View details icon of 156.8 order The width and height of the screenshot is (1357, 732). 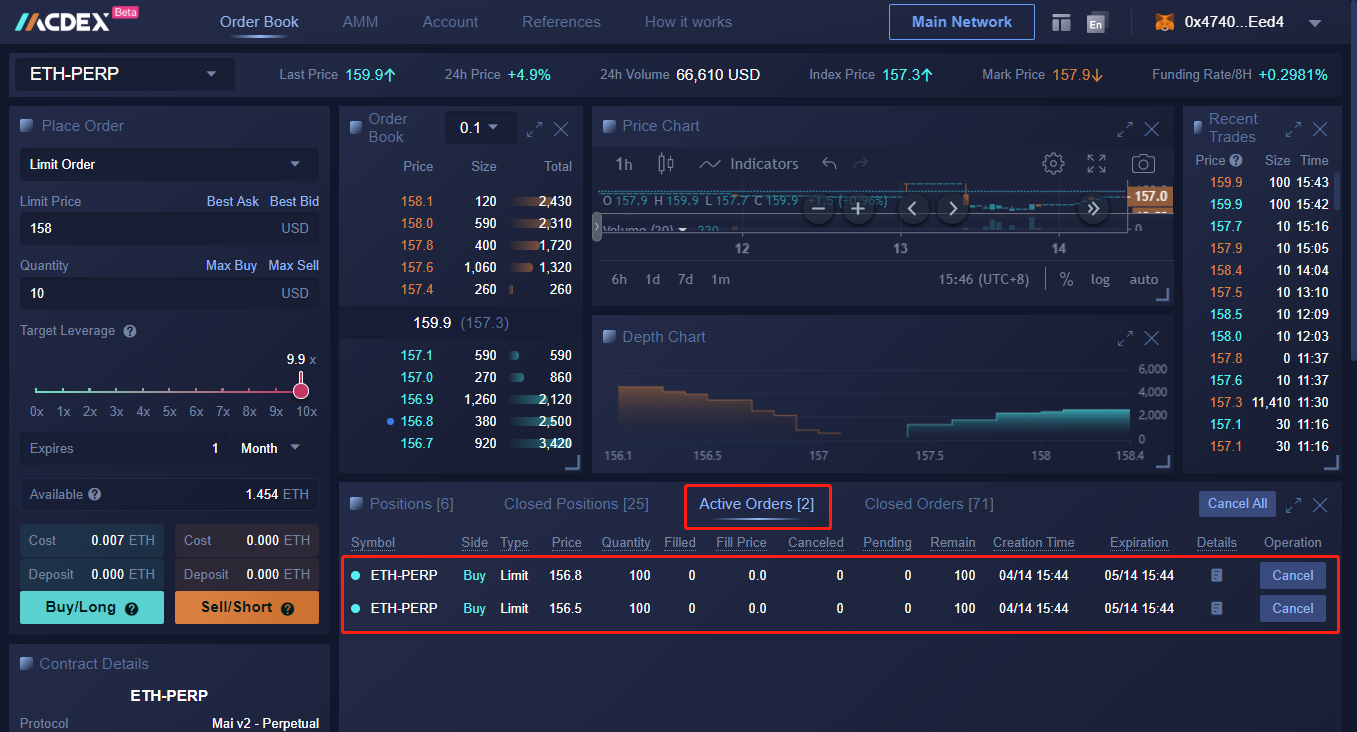[x=1216, y=575]
